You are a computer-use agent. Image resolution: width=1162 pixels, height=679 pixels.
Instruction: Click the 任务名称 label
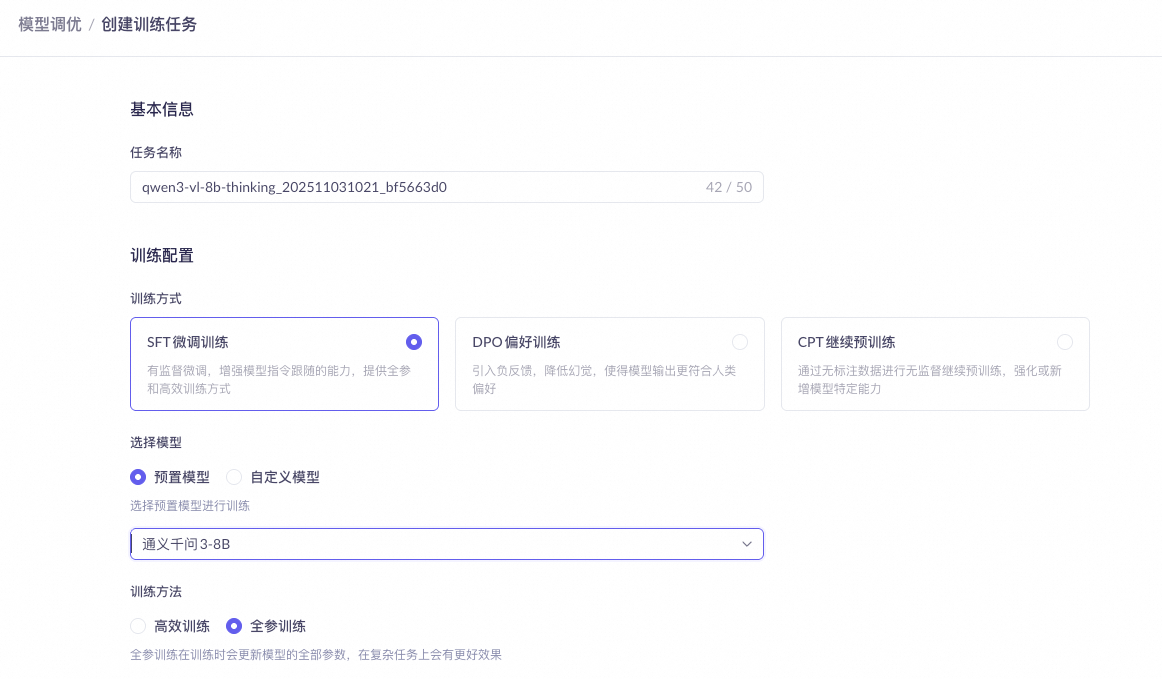(x=156, y=153)
